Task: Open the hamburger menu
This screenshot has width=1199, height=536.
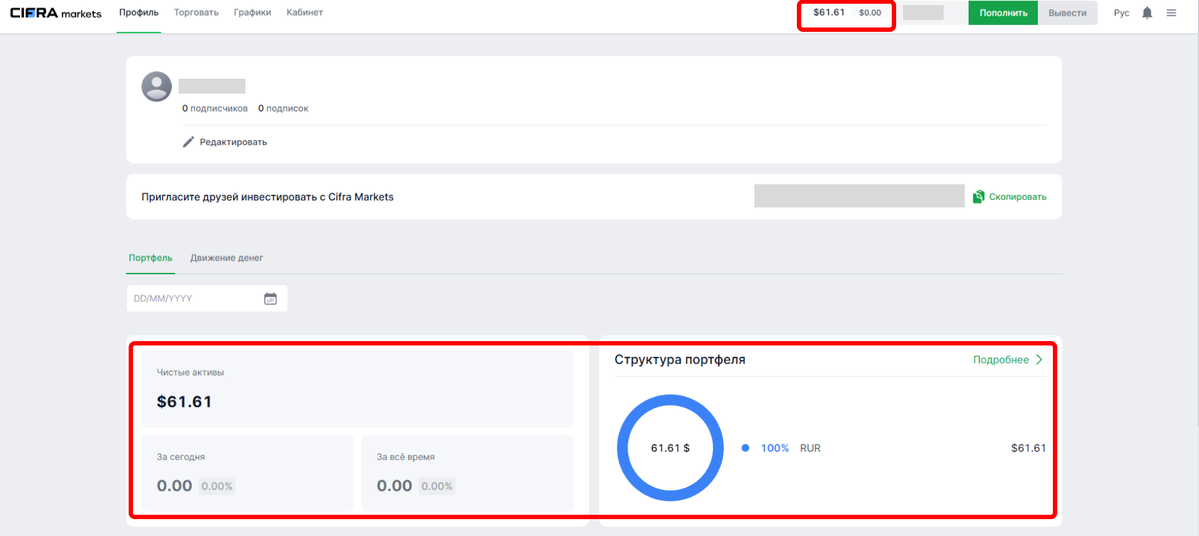Action: pyautogui.click(x=1171, y=13)
